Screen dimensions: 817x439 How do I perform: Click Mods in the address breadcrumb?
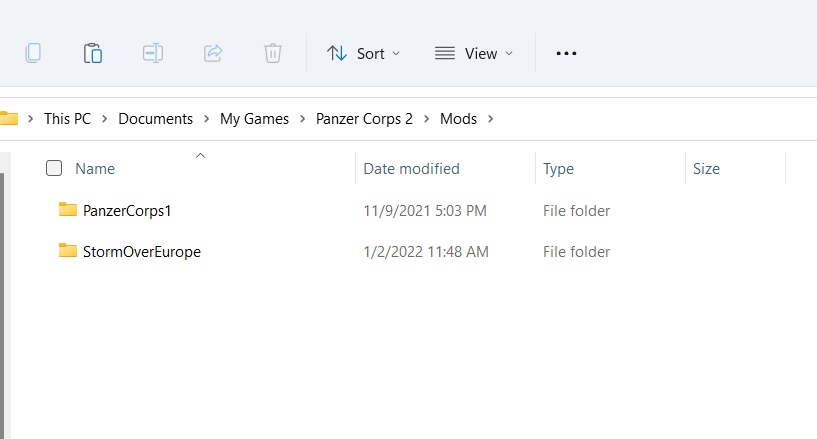(459, 119)
